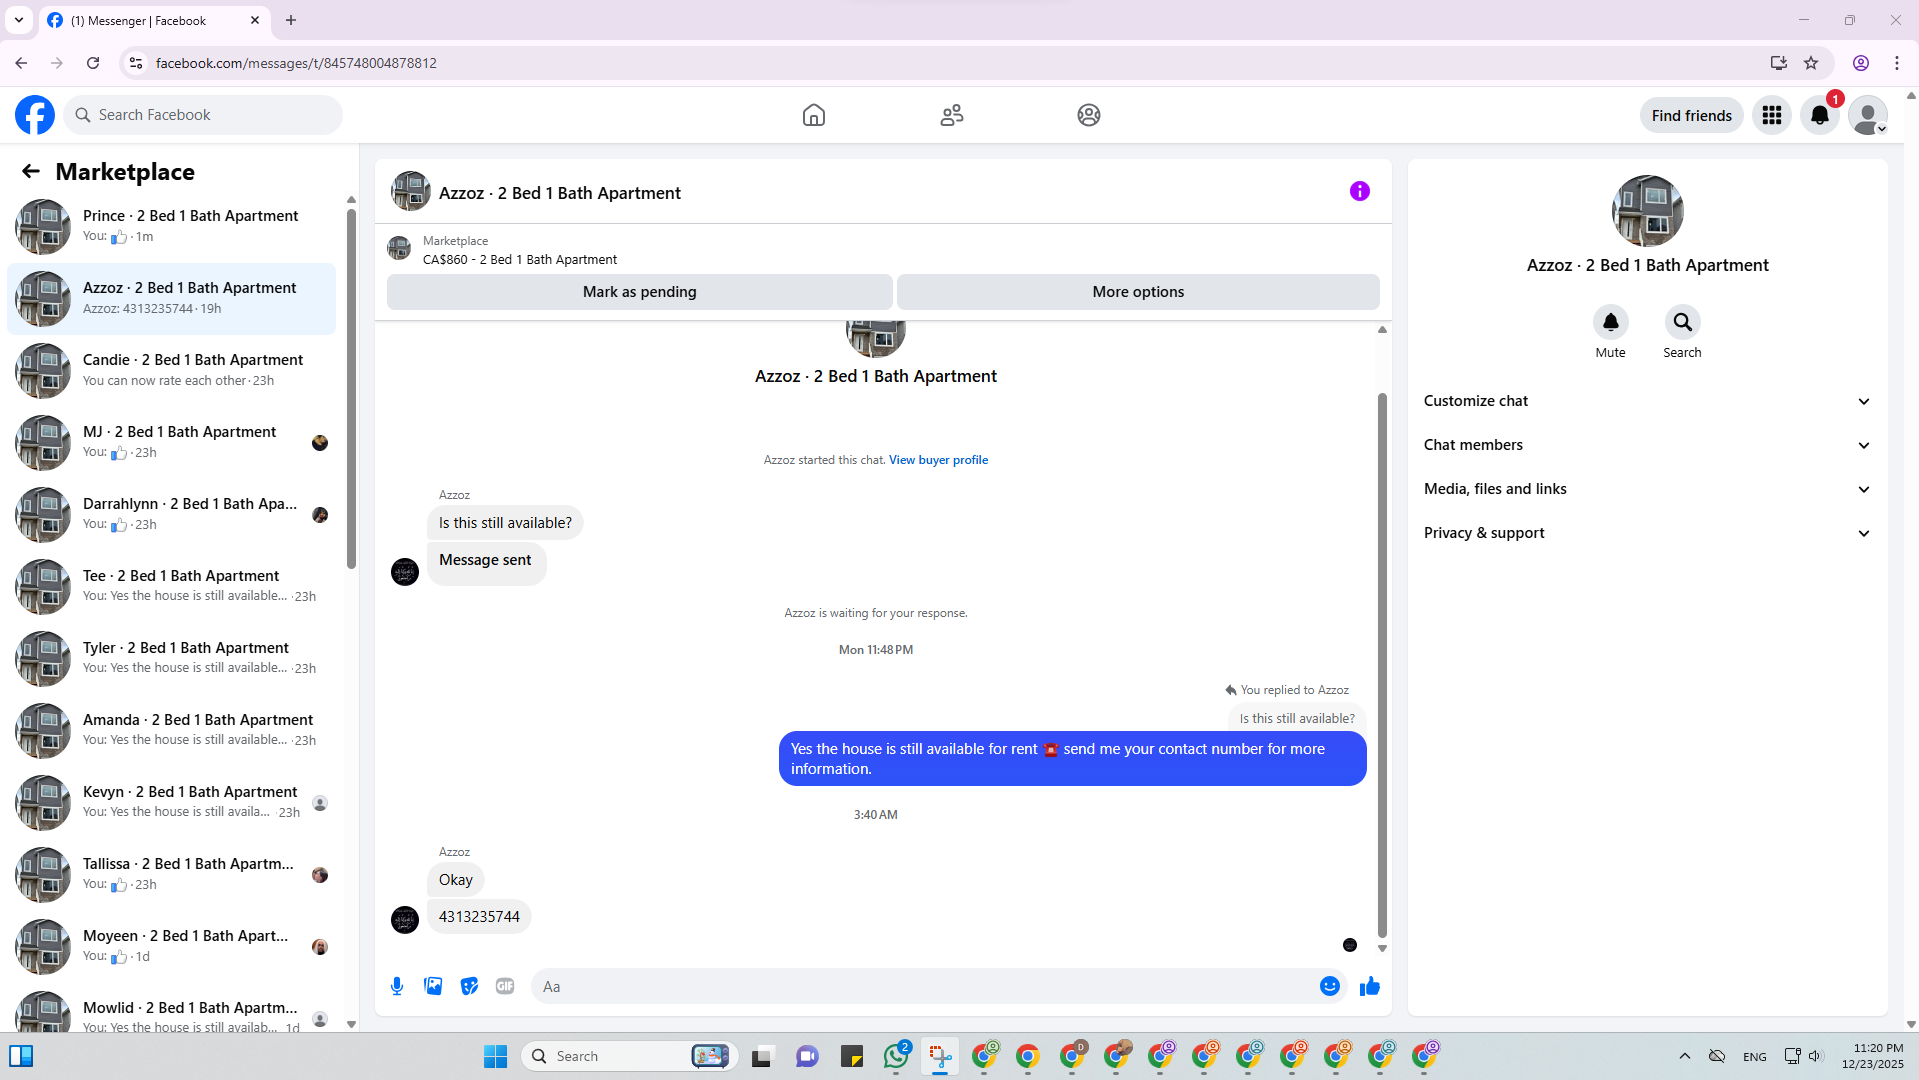Choose a sticker icon
Image resolution: width=1919 pixels, height=1080 pixels.
(469, 986)
